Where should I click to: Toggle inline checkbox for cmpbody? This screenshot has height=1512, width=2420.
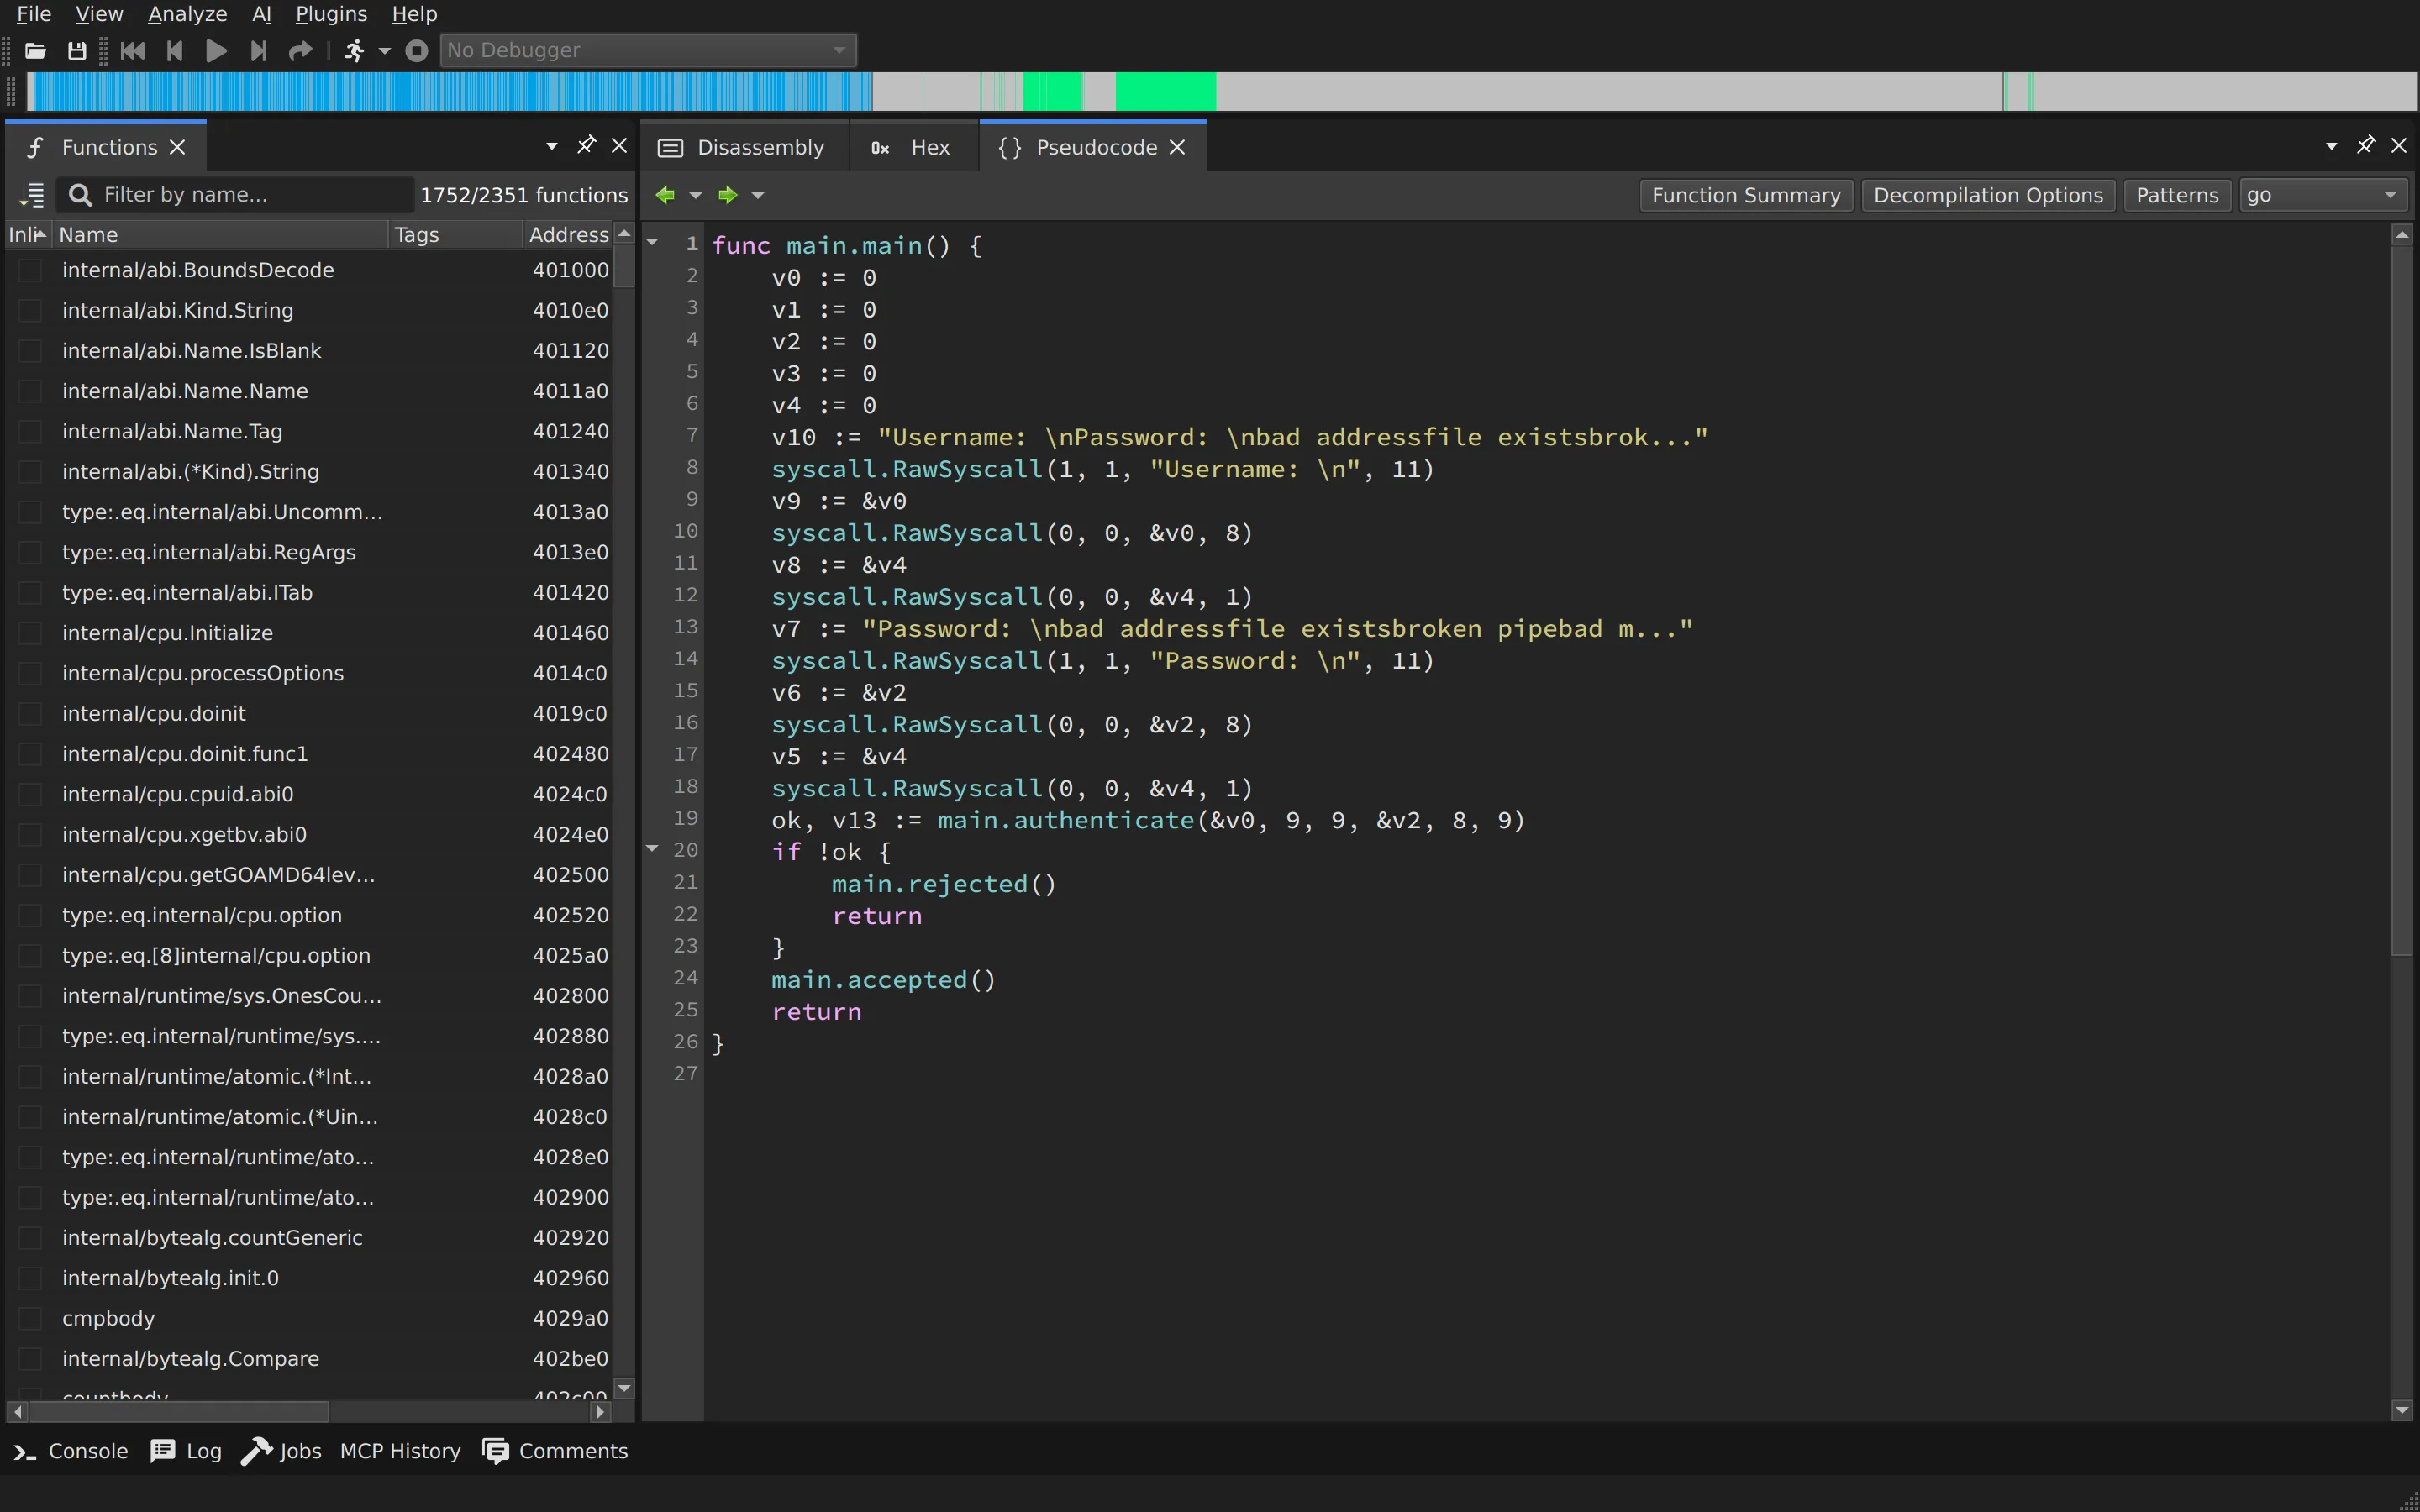point(31,1319)
